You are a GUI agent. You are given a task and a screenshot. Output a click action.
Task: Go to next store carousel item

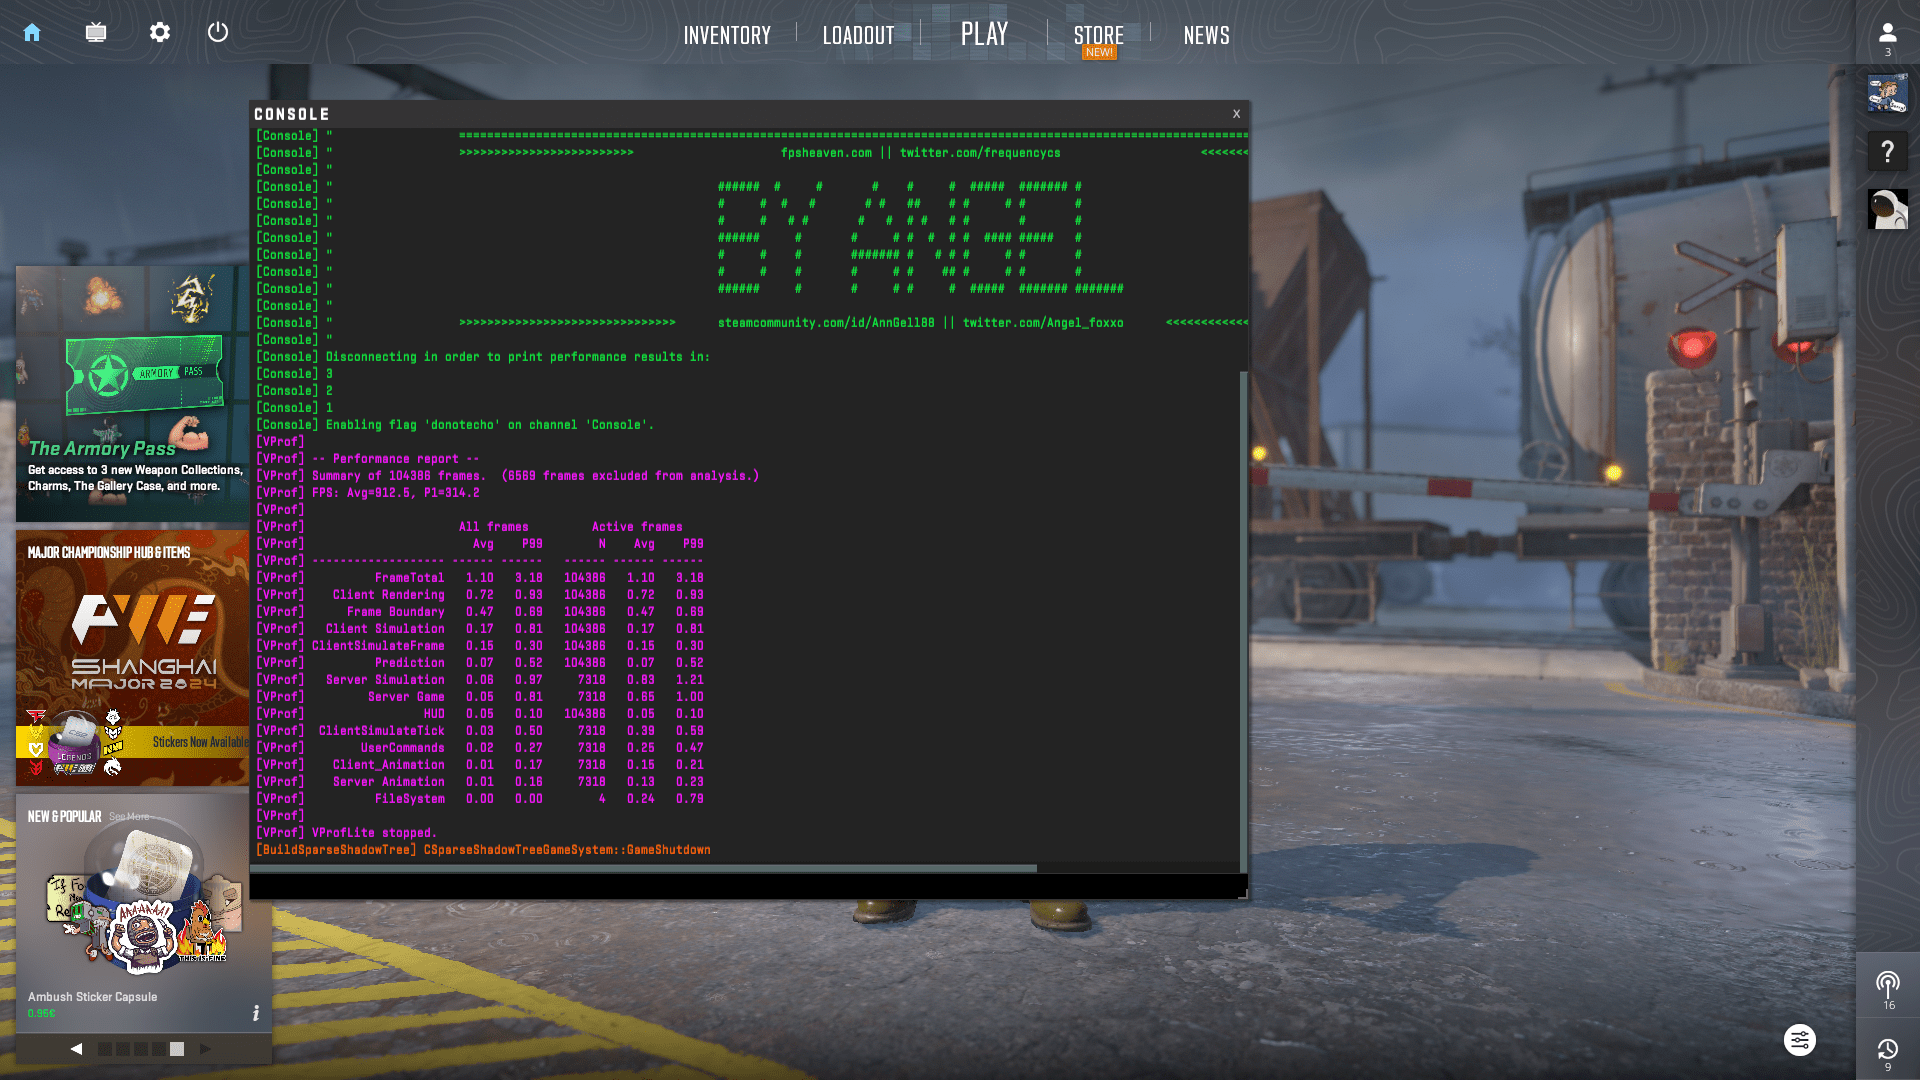[205, 1049]
